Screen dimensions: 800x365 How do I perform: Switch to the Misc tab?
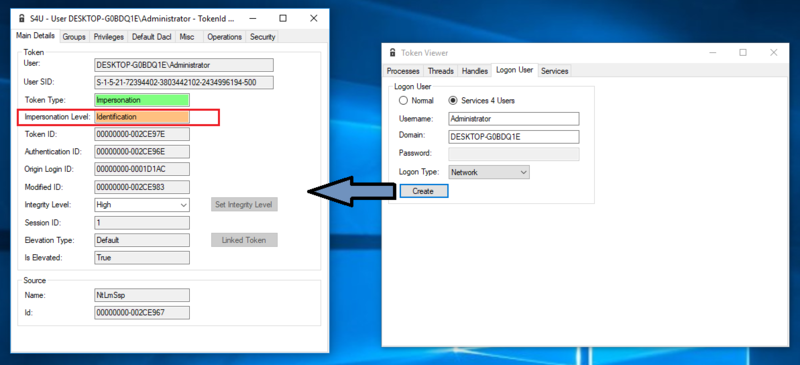click(187, 37)
